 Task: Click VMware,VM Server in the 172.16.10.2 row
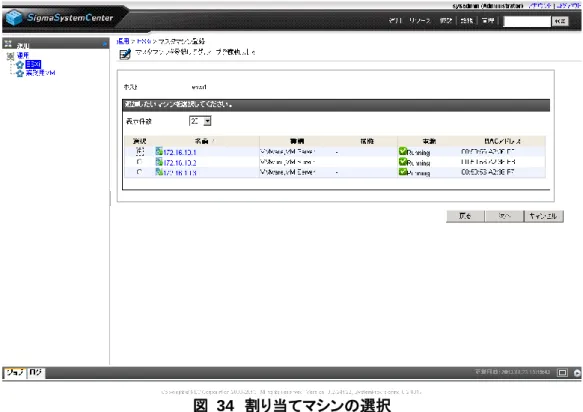(x=287, y=162)
